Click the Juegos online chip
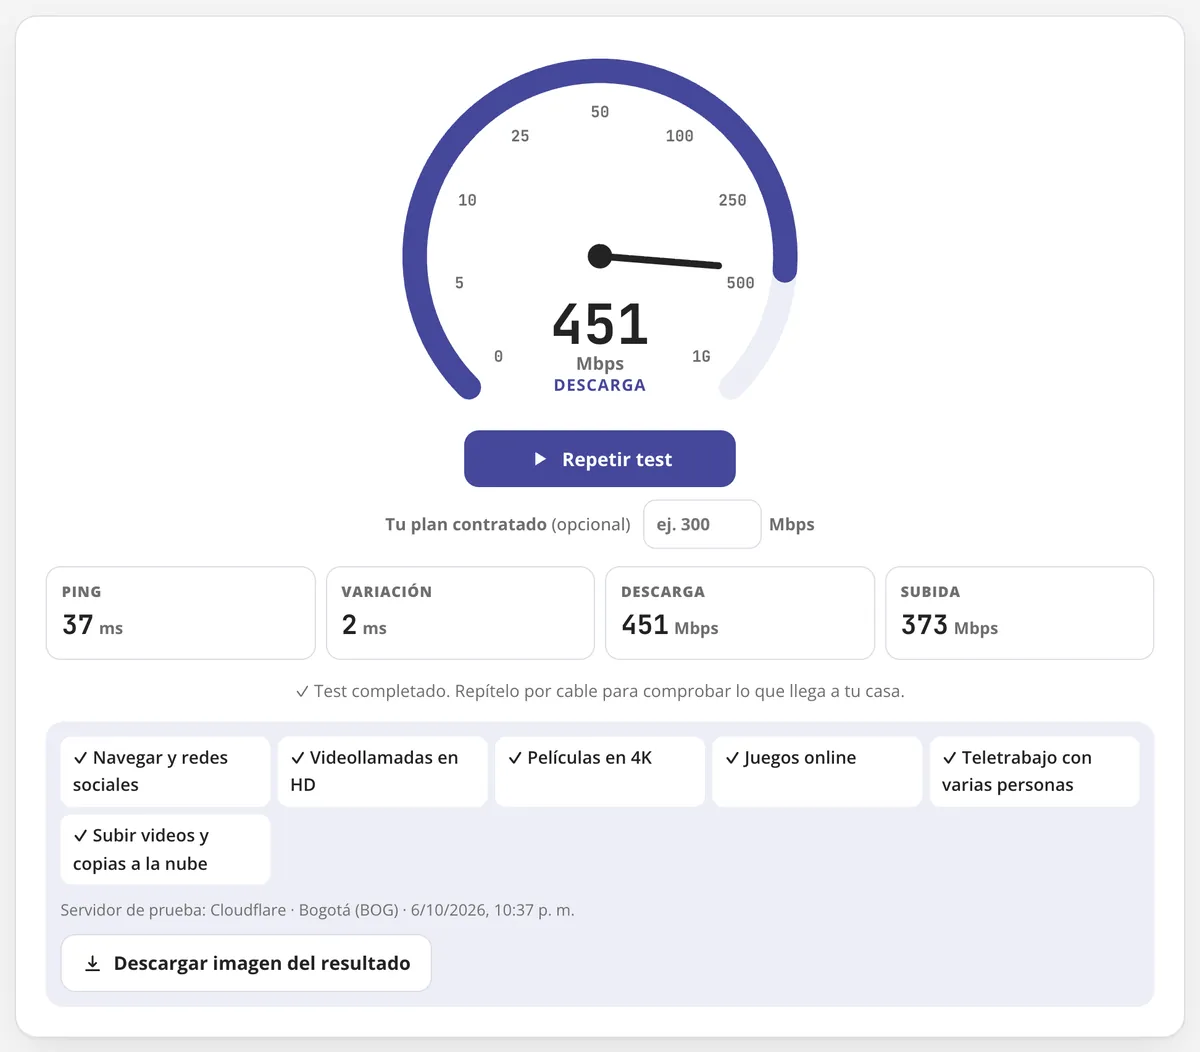The width and height of the screenshot is (1200, 1052). 817,771
